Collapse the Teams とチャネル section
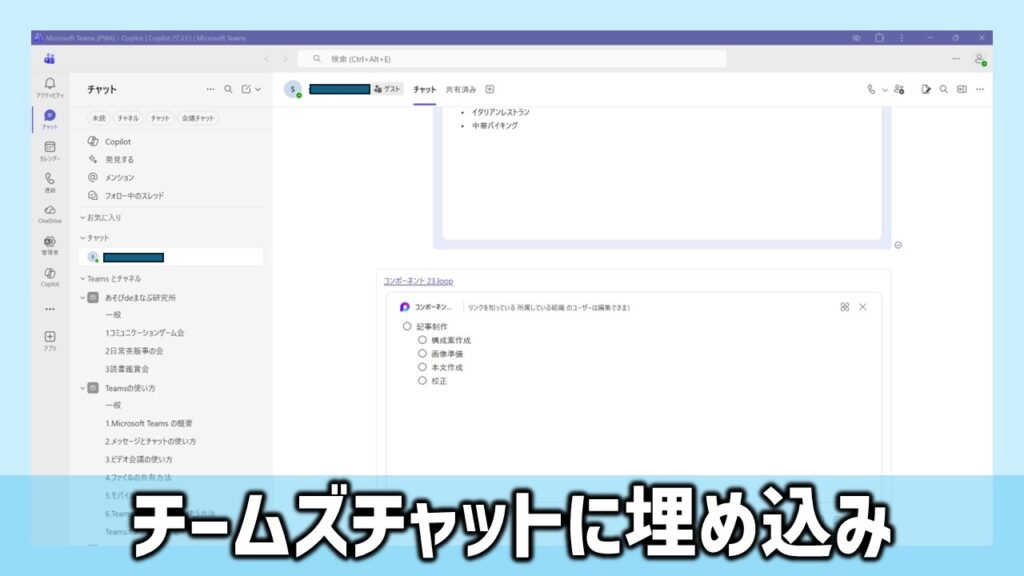This screenshot has width=1024, height=576. click(x=83, y=278)
